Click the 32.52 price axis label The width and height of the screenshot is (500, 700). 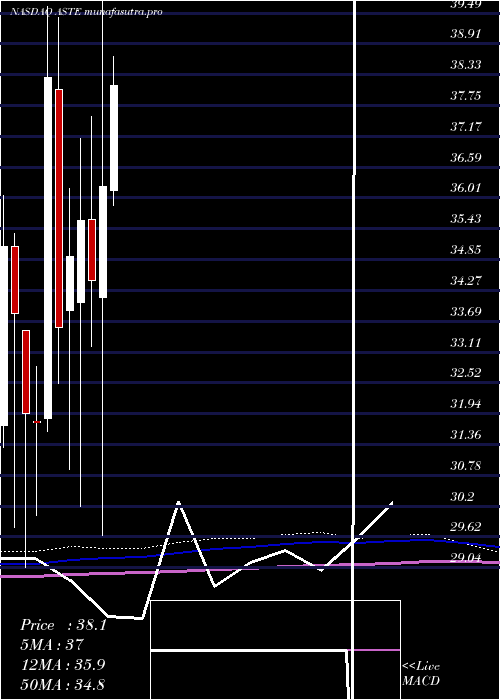[x=466, y=373]
